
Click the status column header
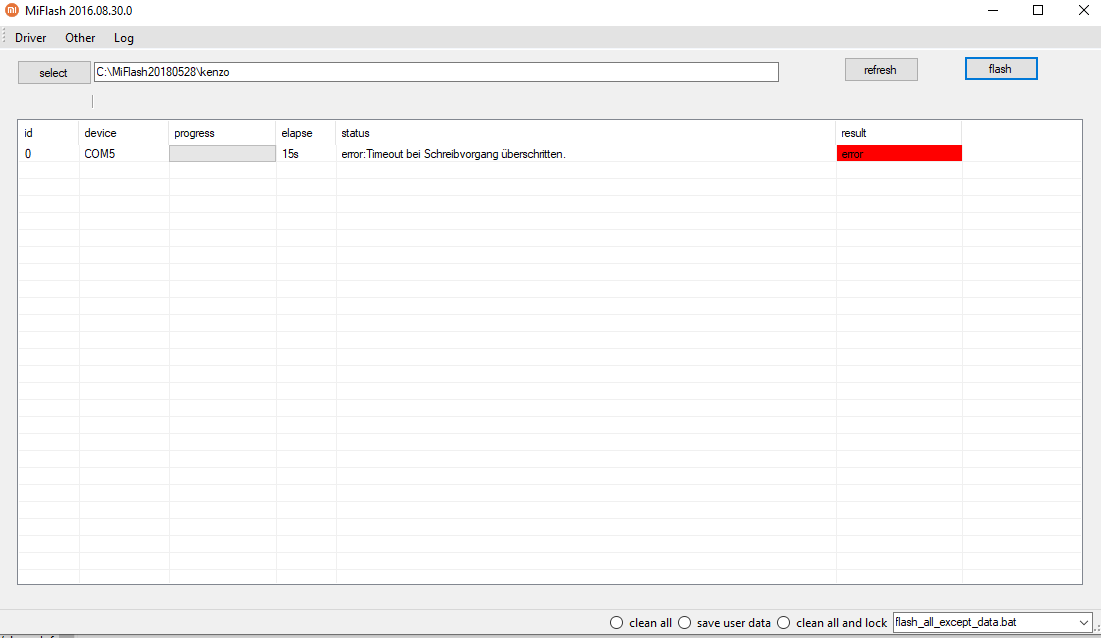click(586, 133)
